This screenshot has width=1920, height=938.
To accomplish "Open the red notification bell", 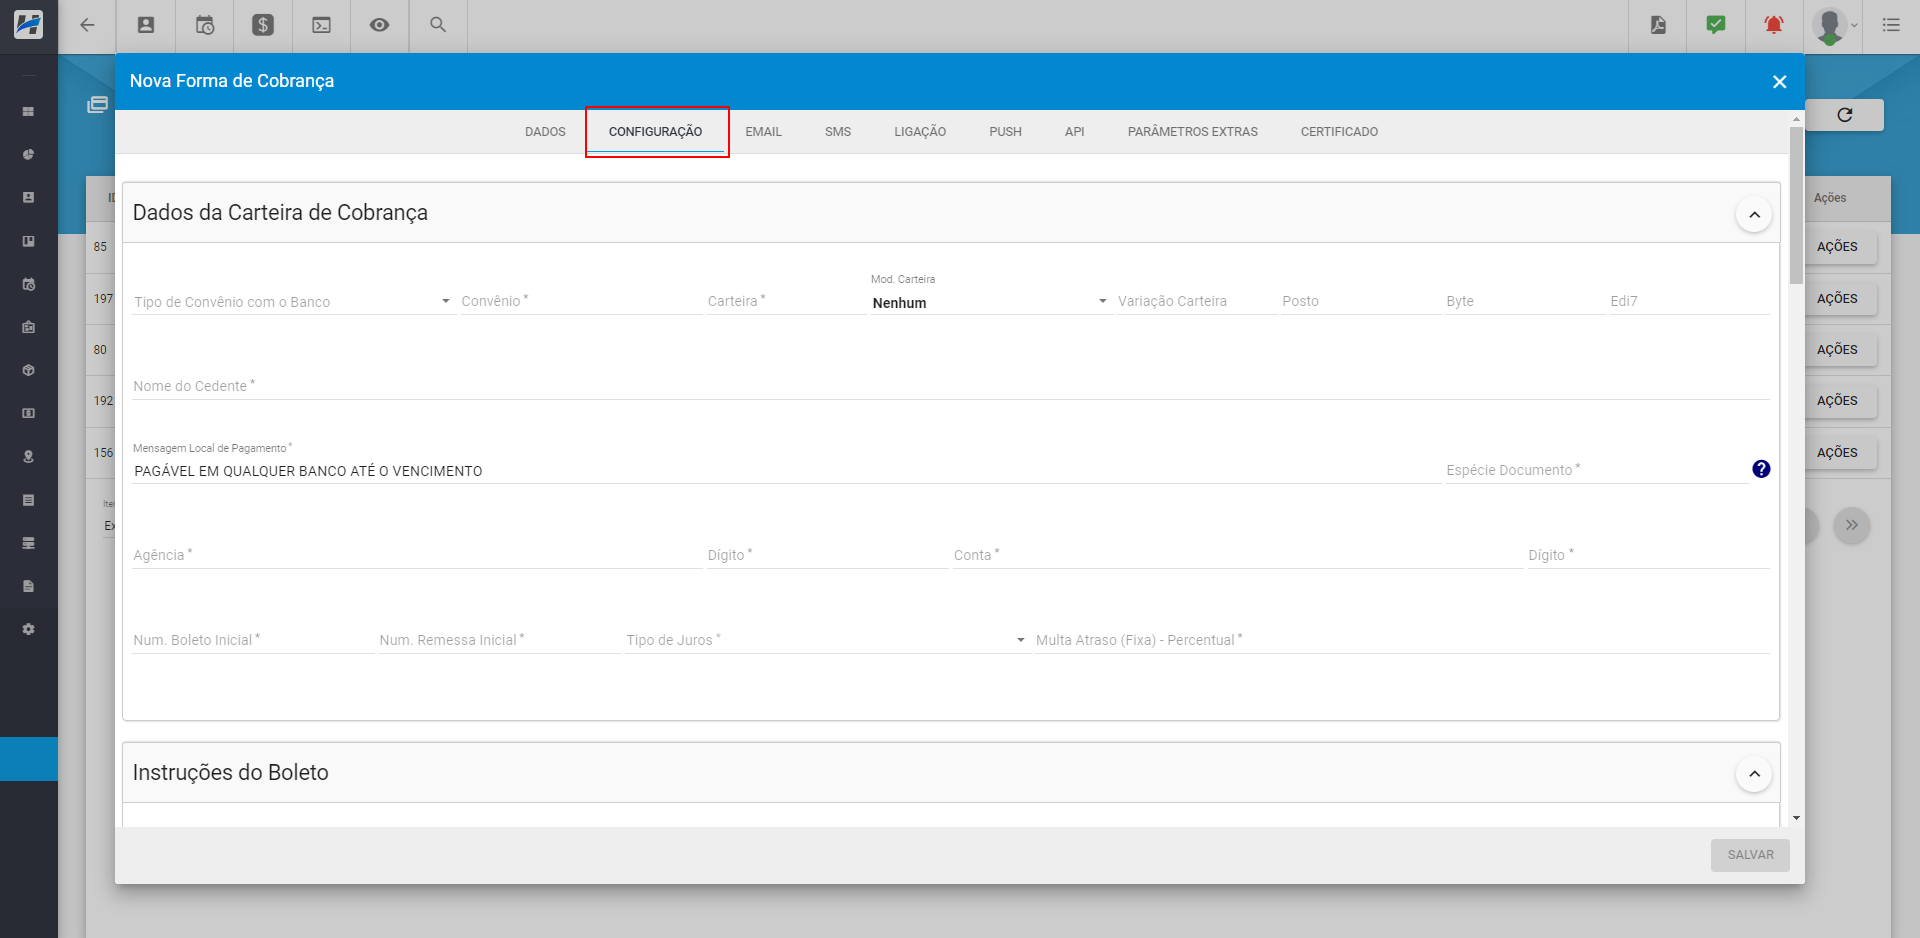I will click(1774, 26).
